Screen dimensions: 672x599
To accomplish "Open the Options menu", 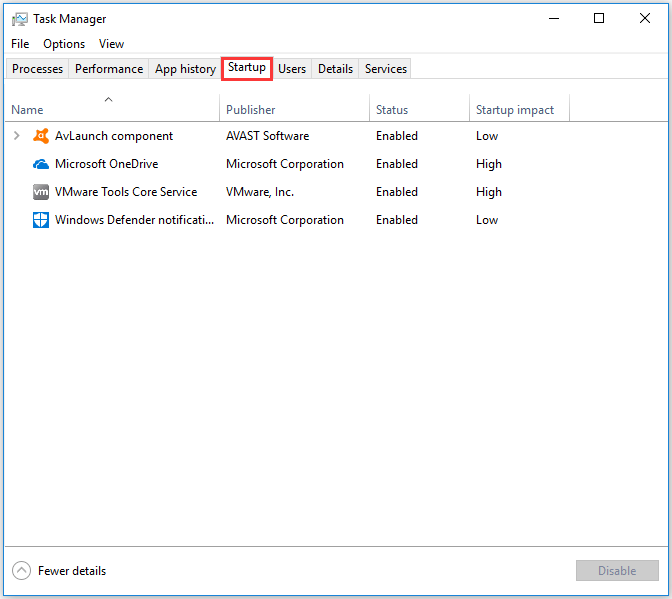I will pyautogui.click(x=64, y=44).
